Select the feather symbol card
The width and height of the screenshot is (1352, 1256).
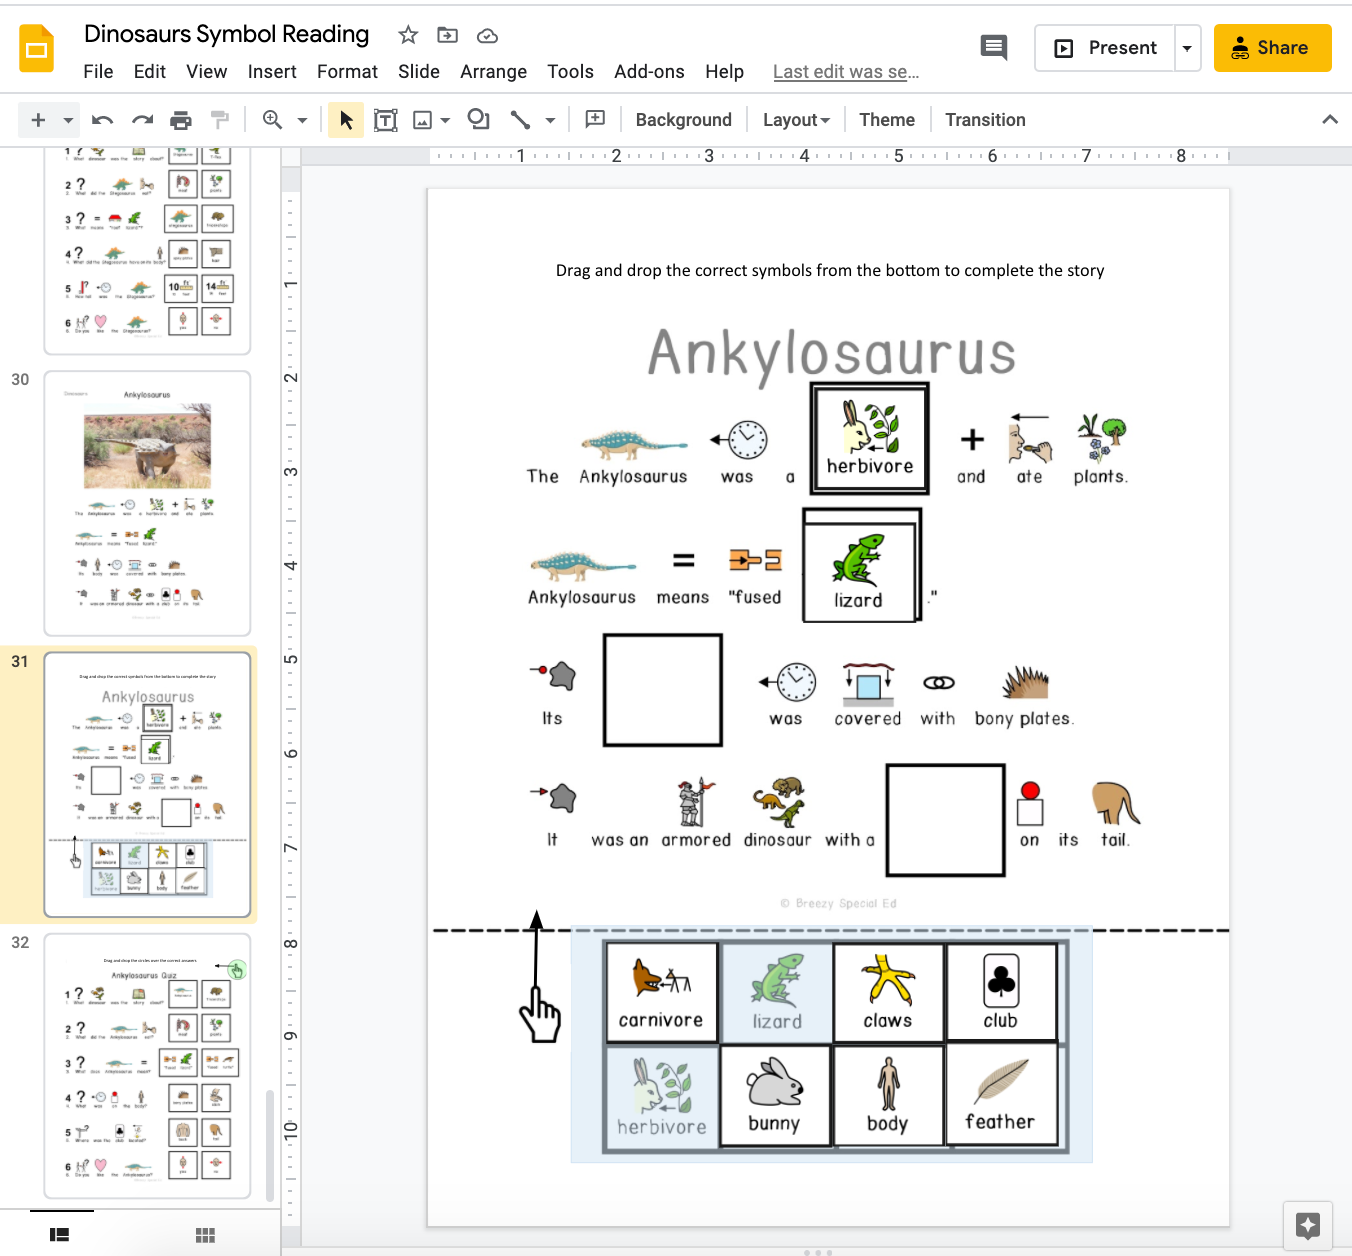pyautogui.click(x=1001, y=1092)
